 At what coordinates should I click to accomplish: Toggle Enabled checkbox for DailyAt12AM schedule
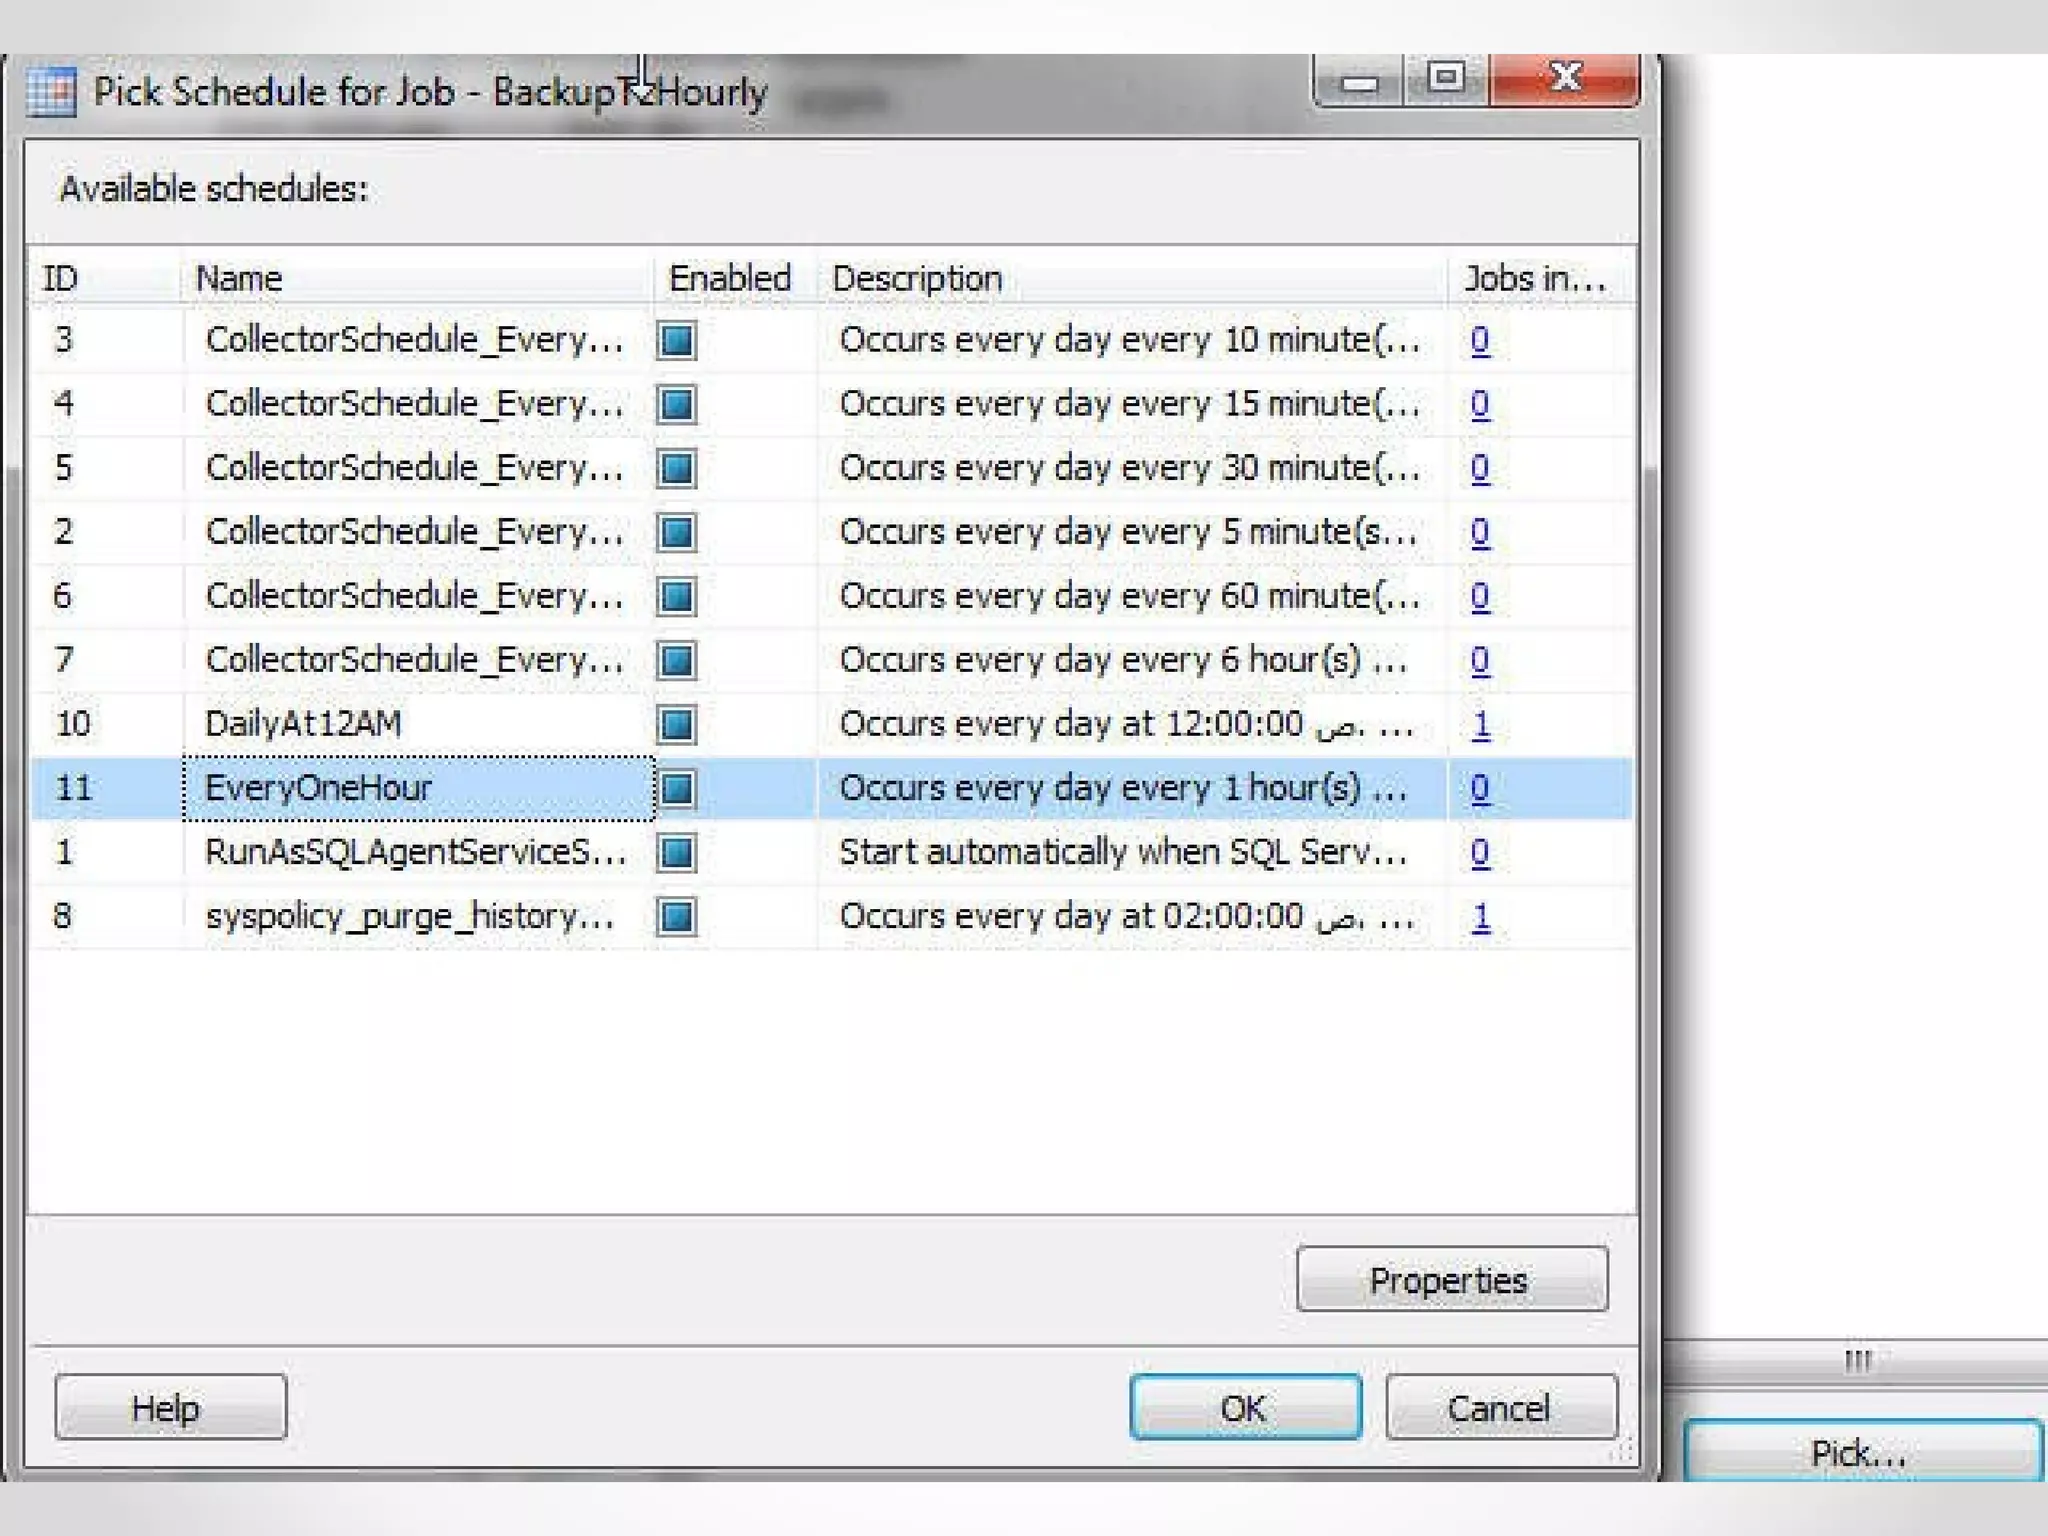point(677,725)
